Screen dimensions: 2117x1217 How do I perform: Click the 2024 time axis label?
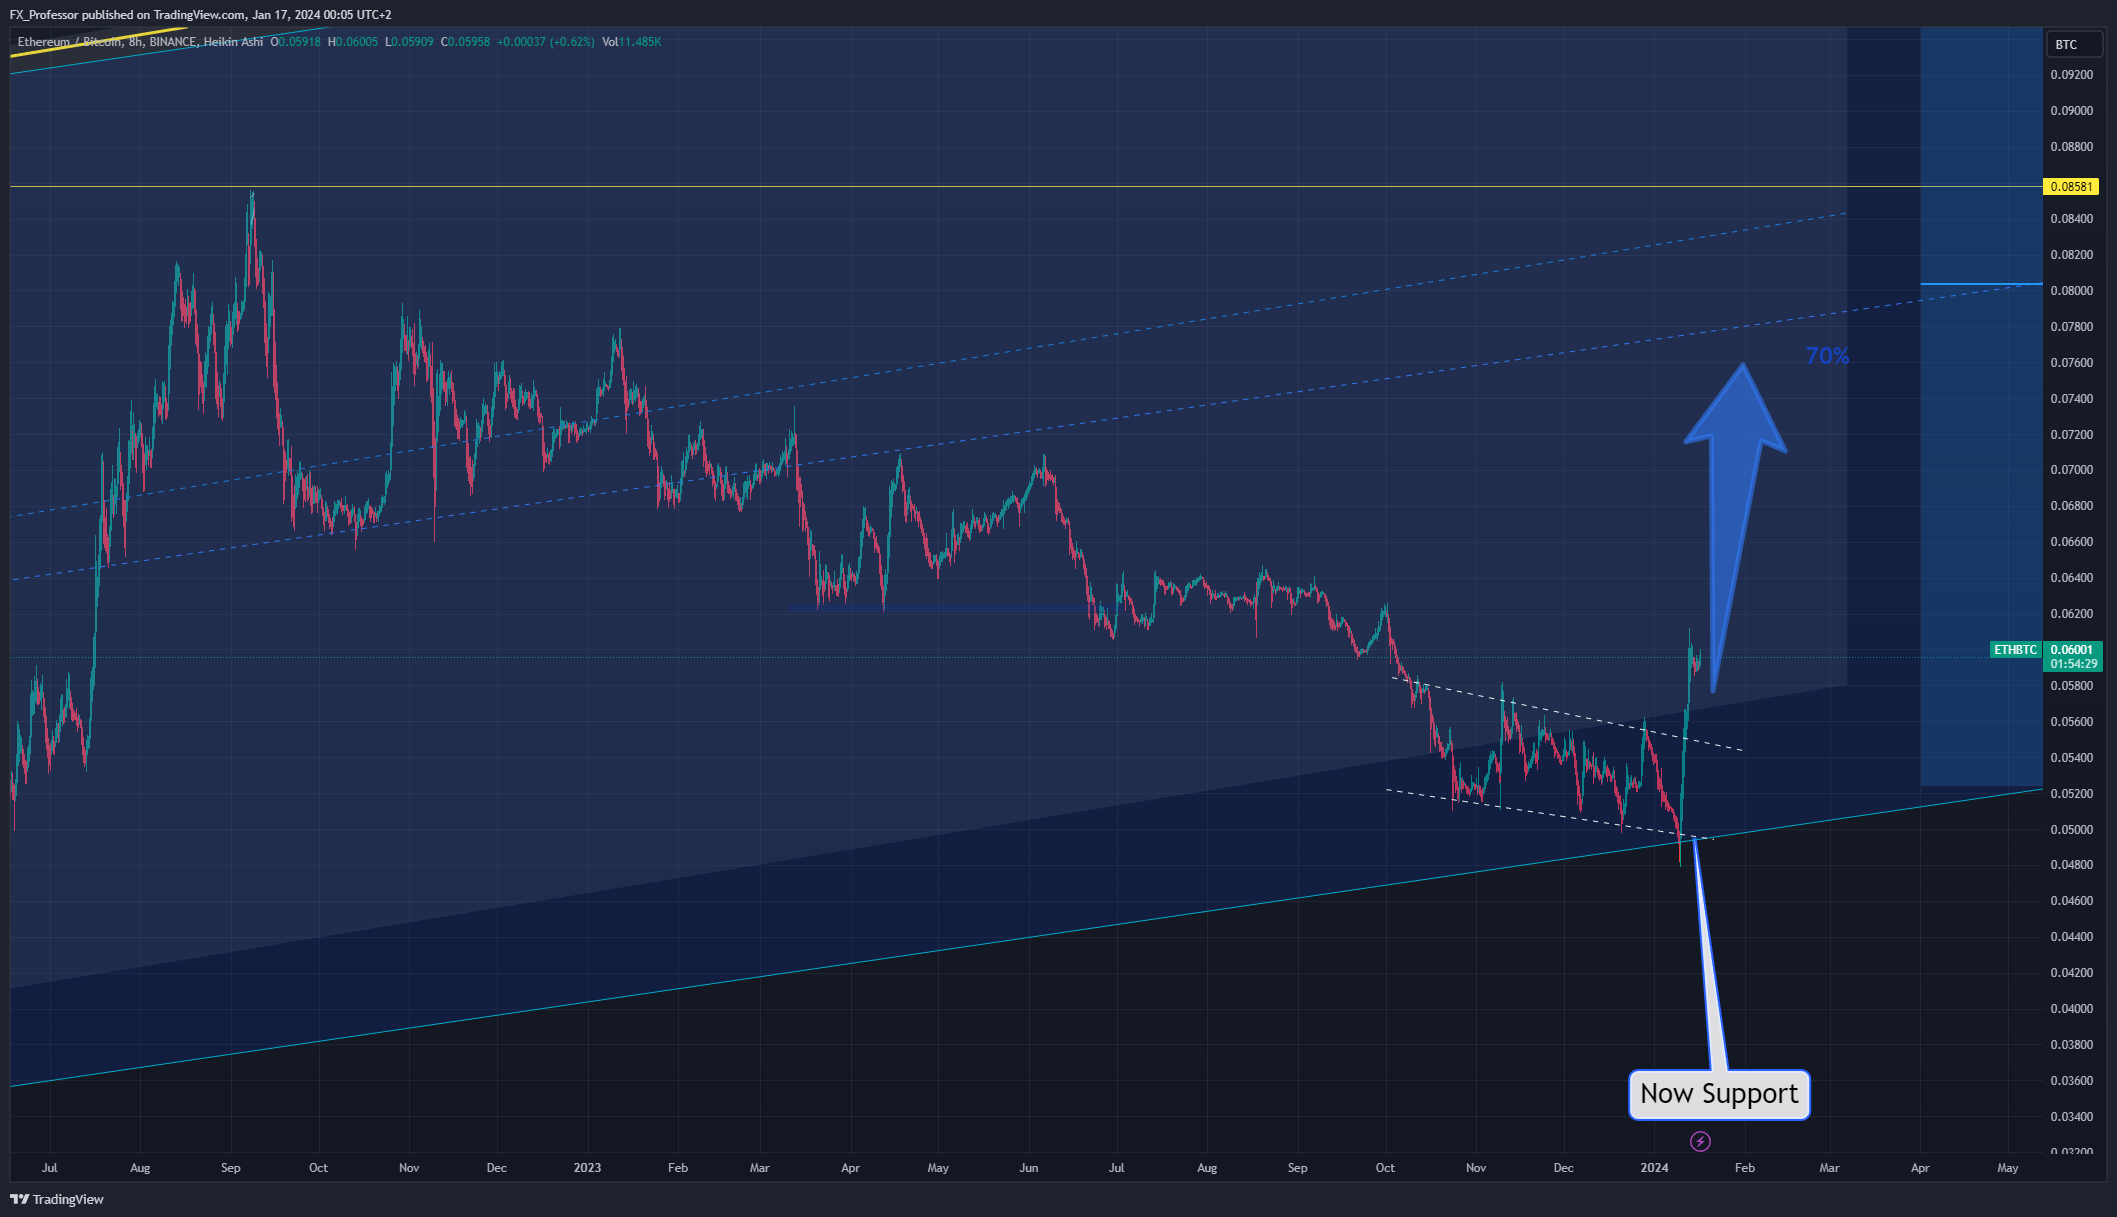click(1654, 1168)
